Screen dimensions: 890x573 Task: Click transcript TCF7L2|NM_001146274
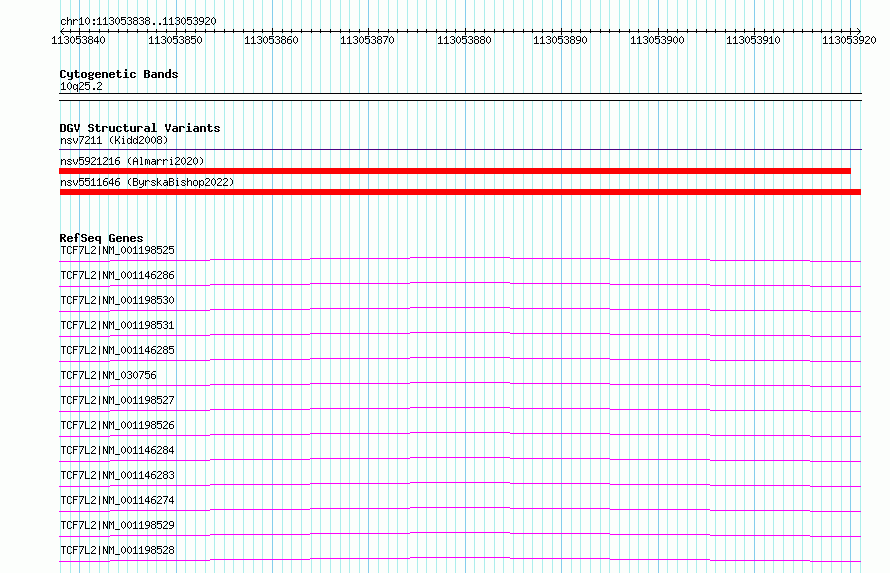click(x=117, y=500)
